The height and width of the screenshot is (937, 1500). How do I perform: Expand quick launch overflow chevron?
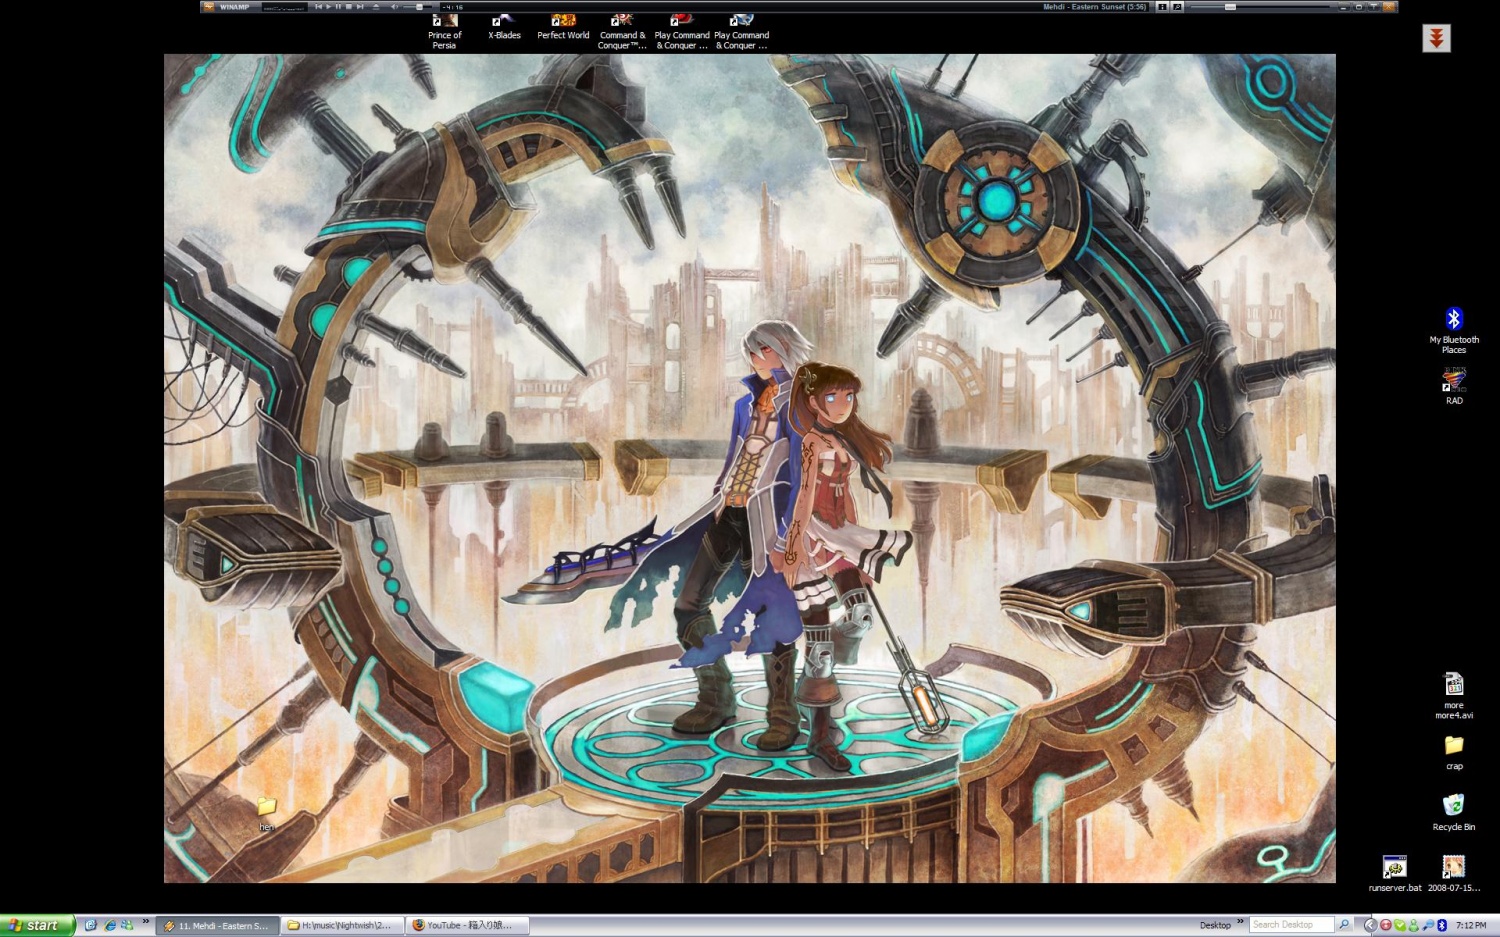(146, 921)
